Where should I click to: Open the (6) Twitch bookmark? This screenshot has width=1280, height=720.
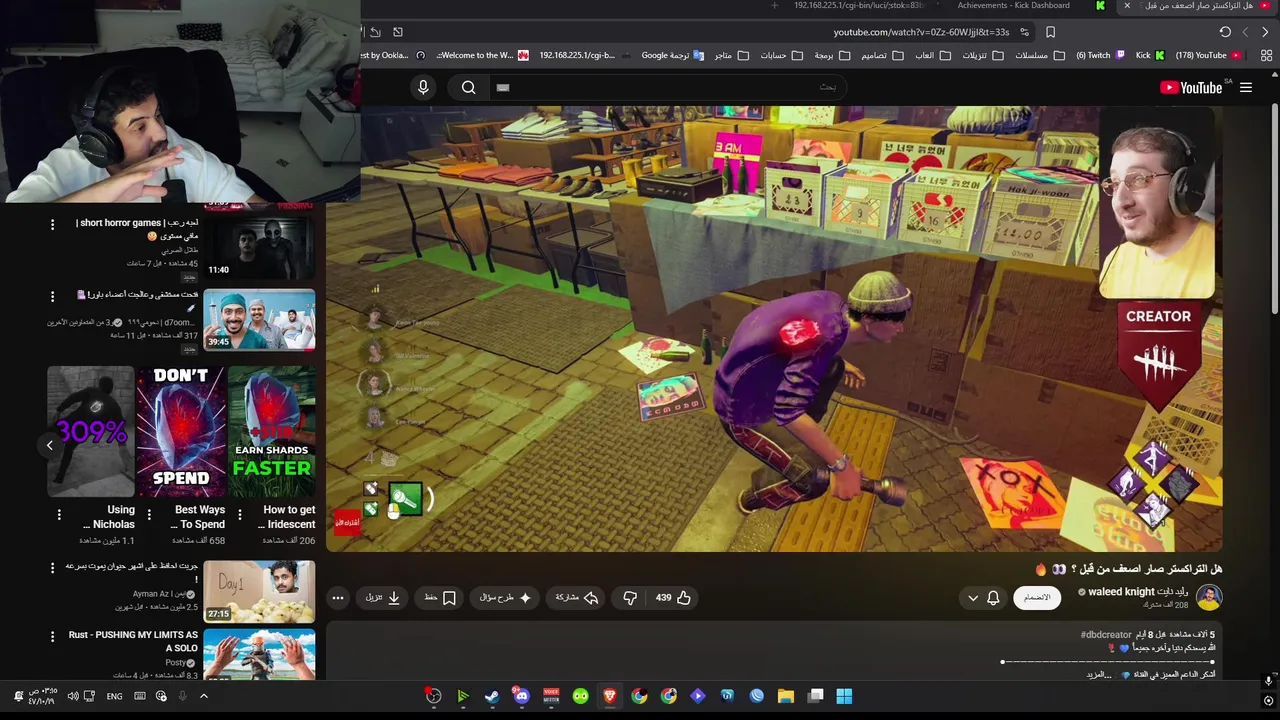[x=1101, y=55]
